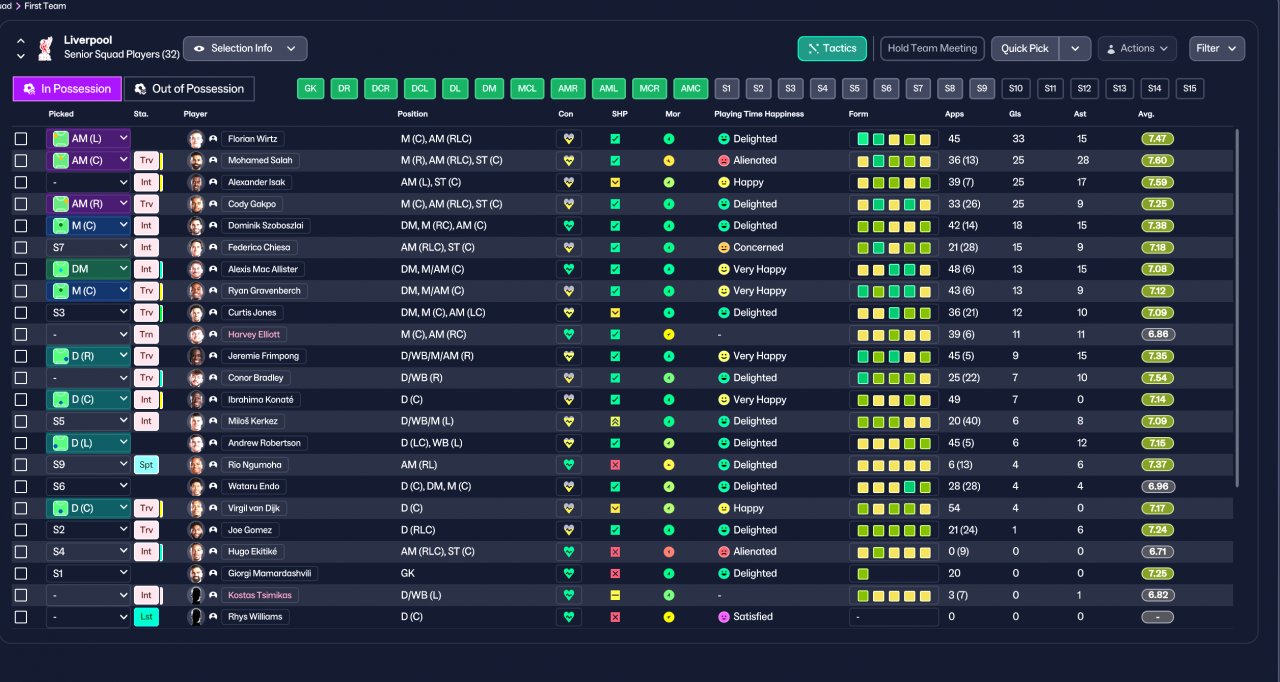
Task: Open the Filter dropdown
Action: click(1217, 48)
